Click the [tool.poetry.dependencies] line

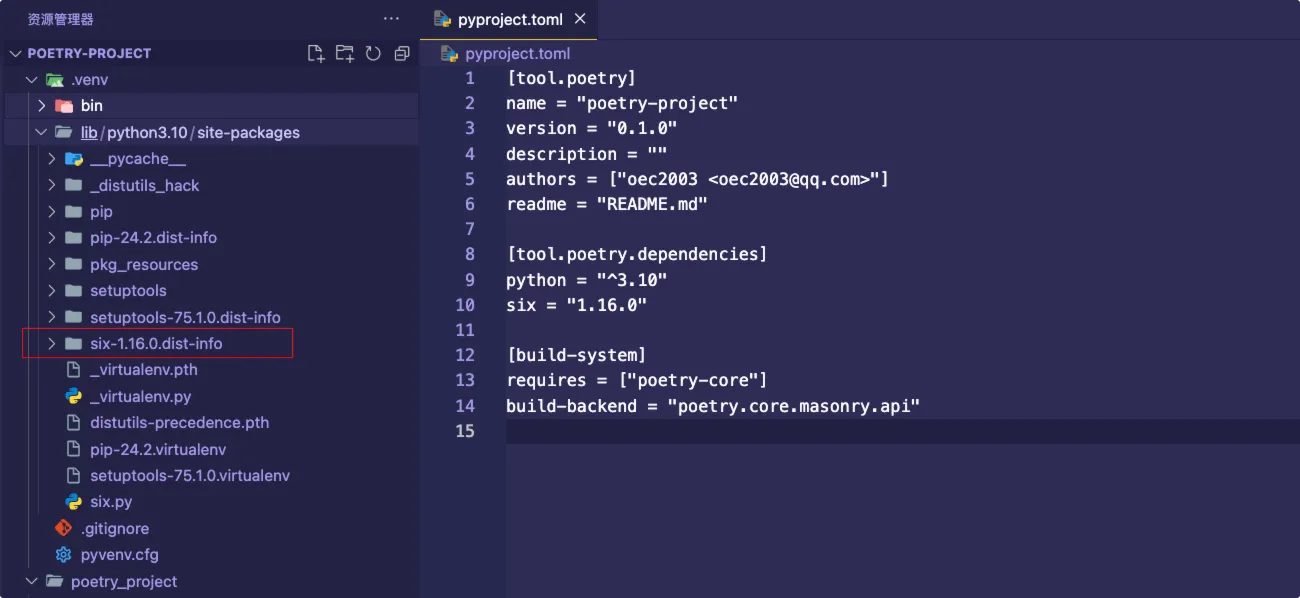tap(636, 254)
